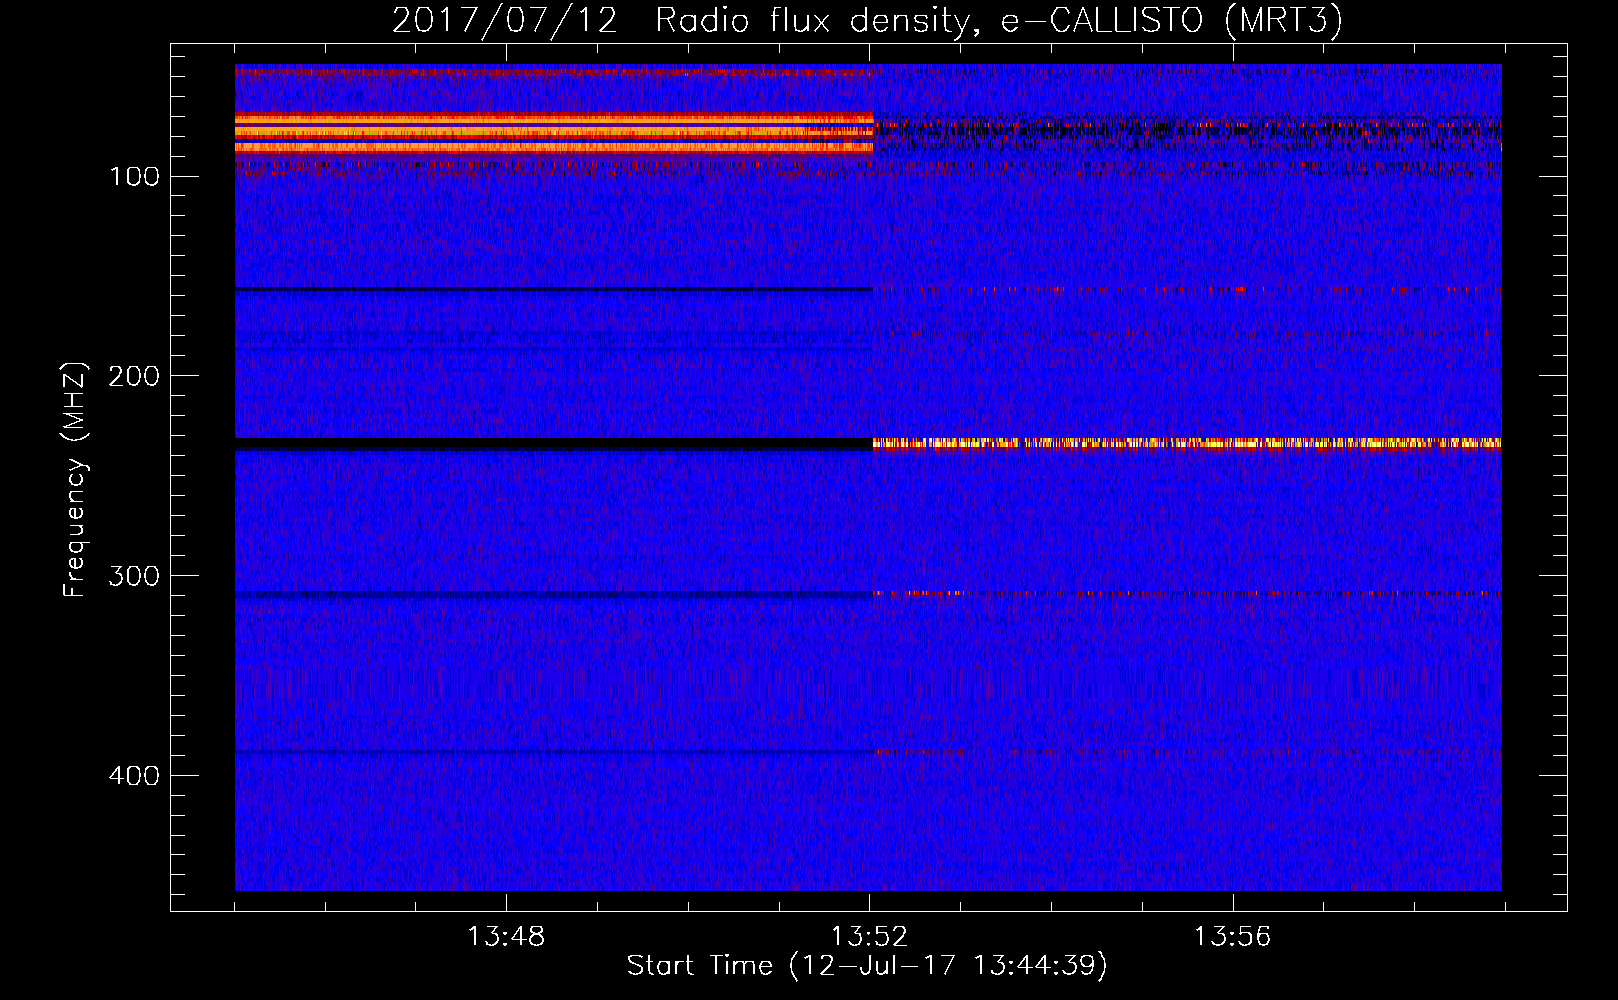1618x1000 pixels.
Task: Select the 300 frequency tick label
Action: coord(135,576)
